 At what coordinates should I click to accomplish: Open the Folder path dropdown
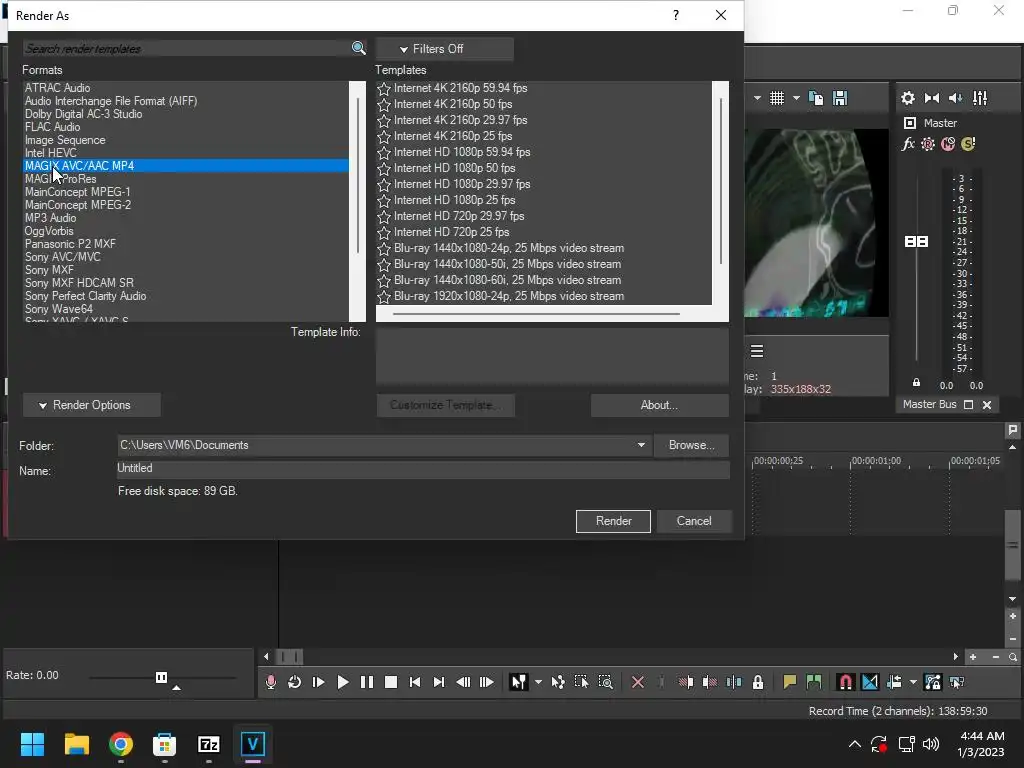(x=641, y=445)
